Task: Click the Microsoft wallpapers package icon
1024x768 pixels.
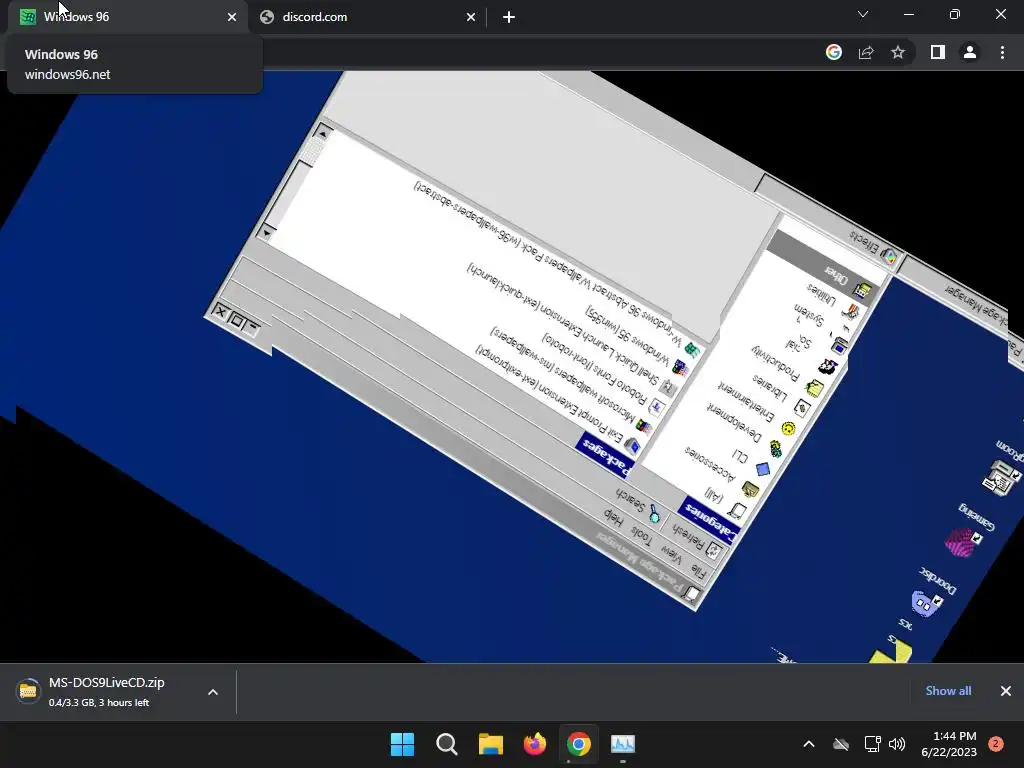Action: point(644,426)
